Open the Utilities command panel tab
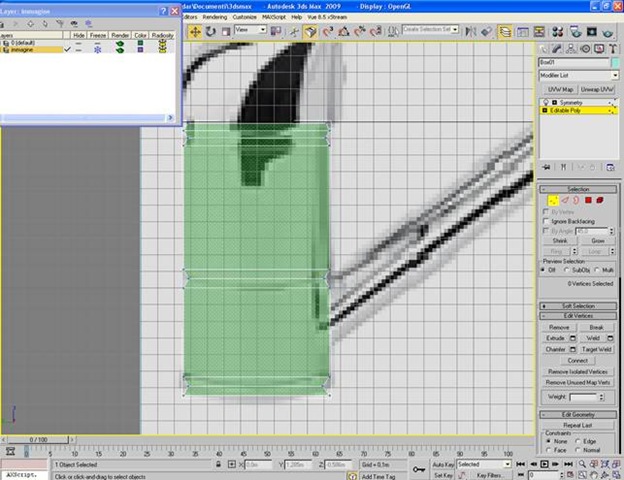 (x=611, y=48)
